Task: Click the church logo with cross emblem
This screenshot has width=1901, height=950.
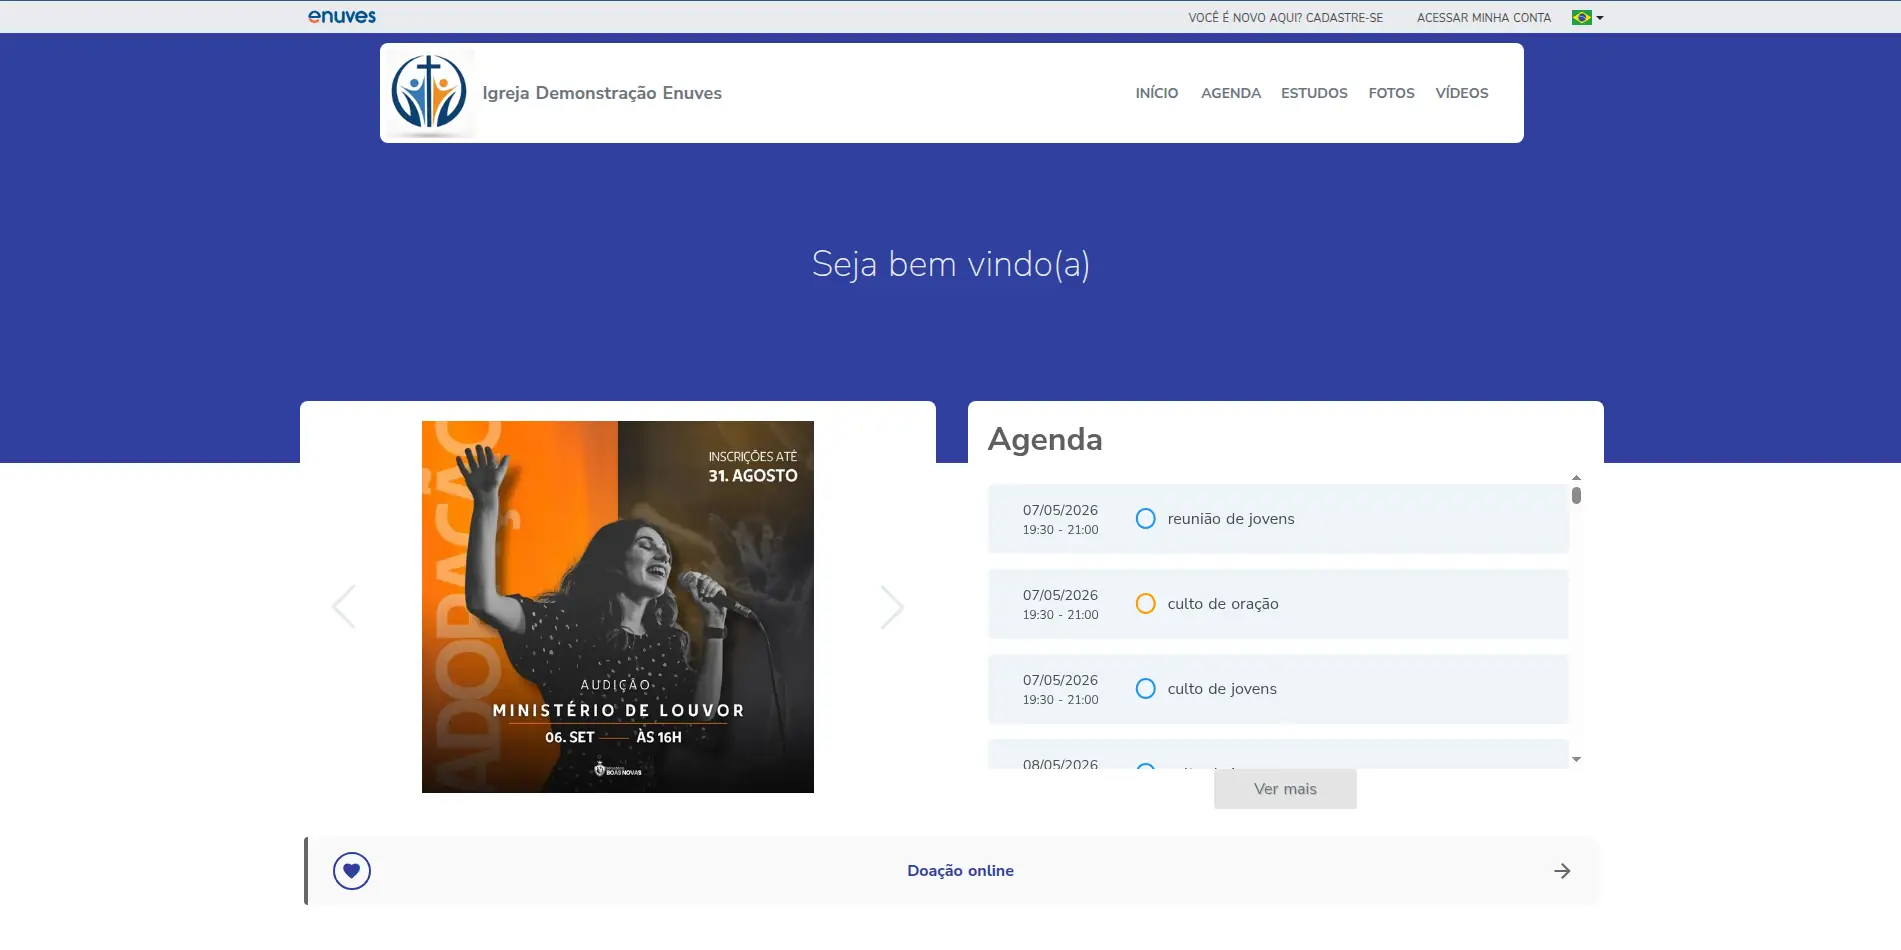Action: [x=429, y=93]
